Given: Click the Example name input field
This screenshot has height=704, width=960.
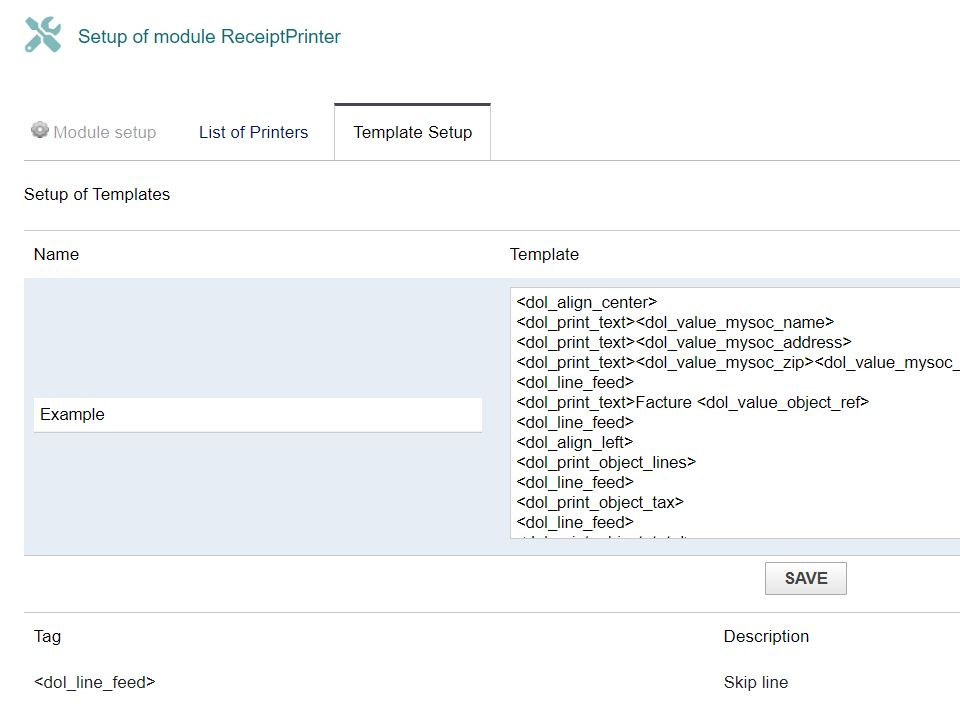Looking at the screenshot, I should [257, 414].
